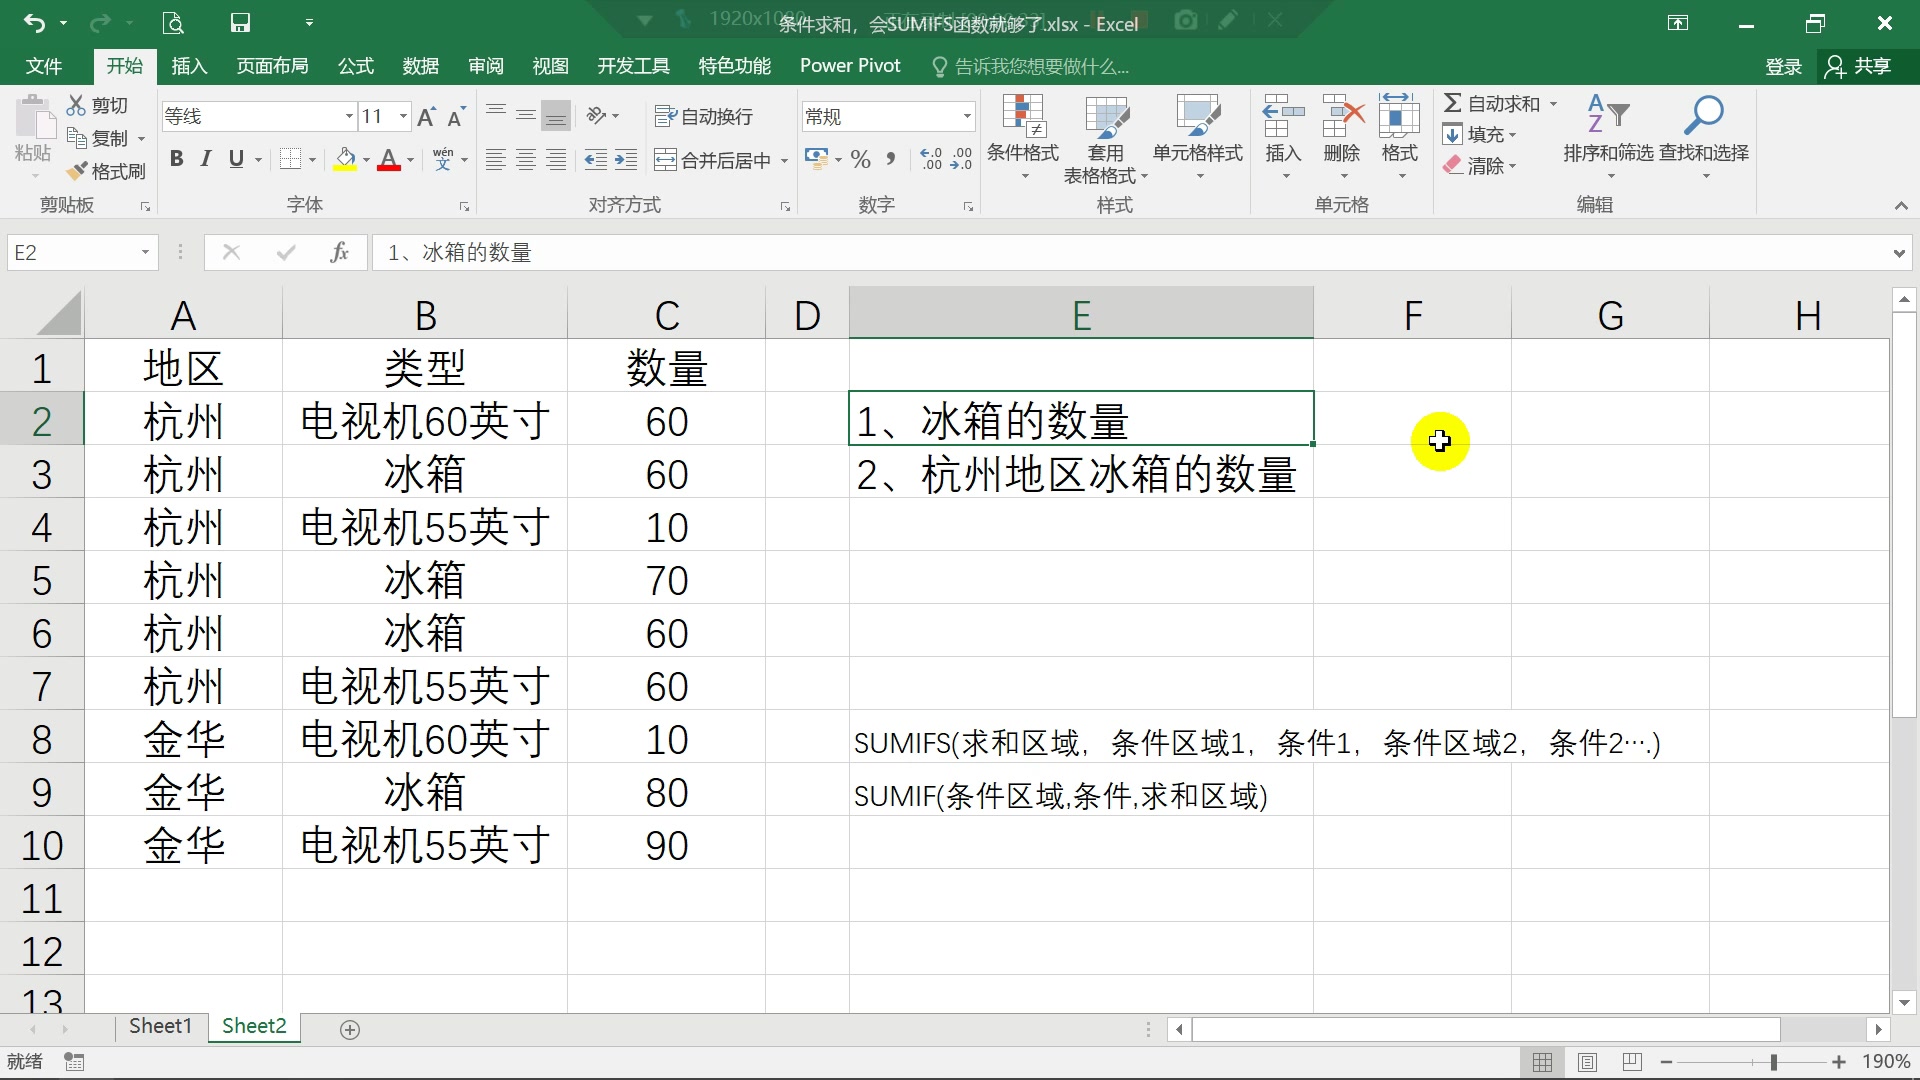Open the fill color dropdown arrow
Screen dimensions: 1920x1080
[x=366, y=159]
